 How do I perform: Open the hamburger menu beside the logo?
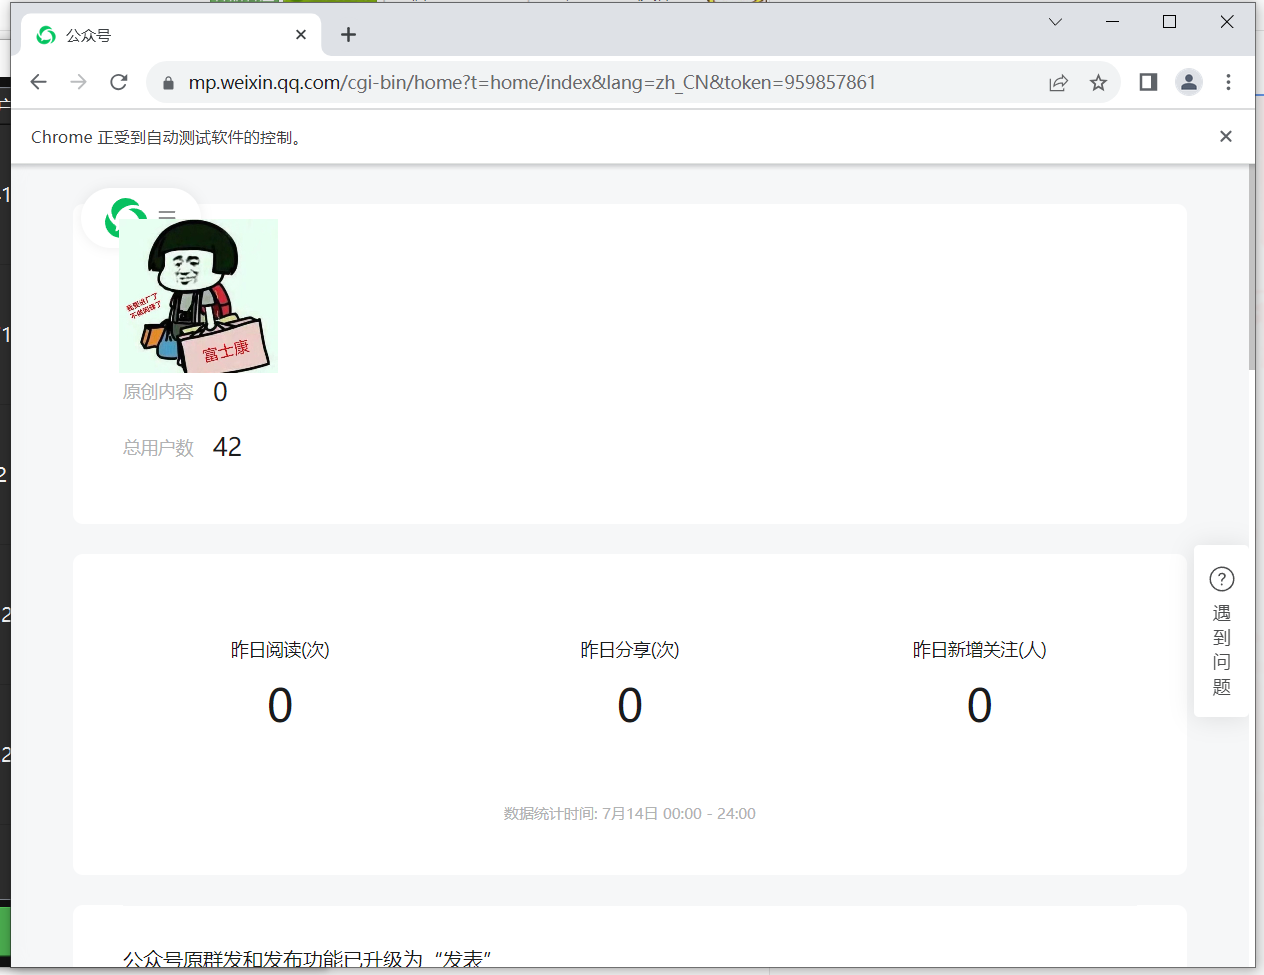167,215
